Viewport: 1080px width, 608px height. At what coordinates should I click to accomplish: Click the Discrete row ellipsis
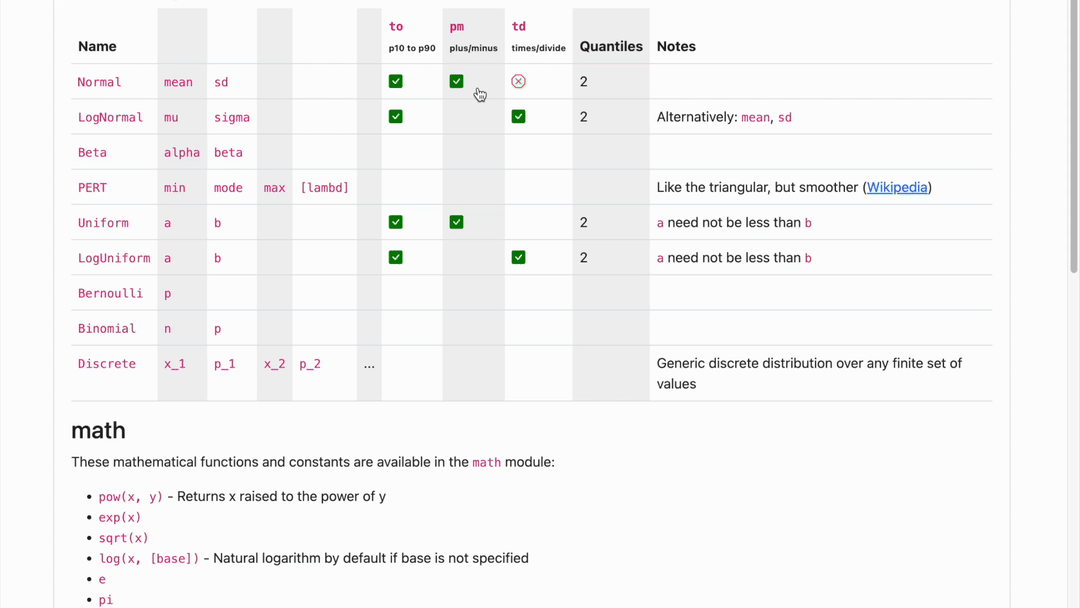[369, 364]
